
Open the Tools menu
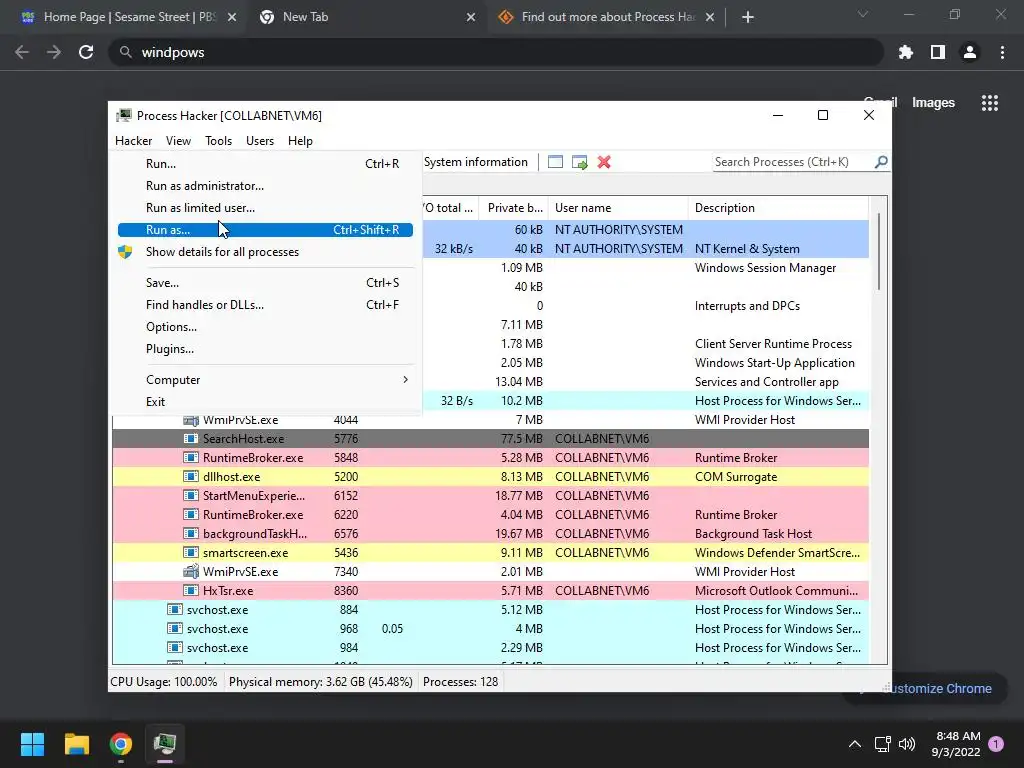coord(218,141)
